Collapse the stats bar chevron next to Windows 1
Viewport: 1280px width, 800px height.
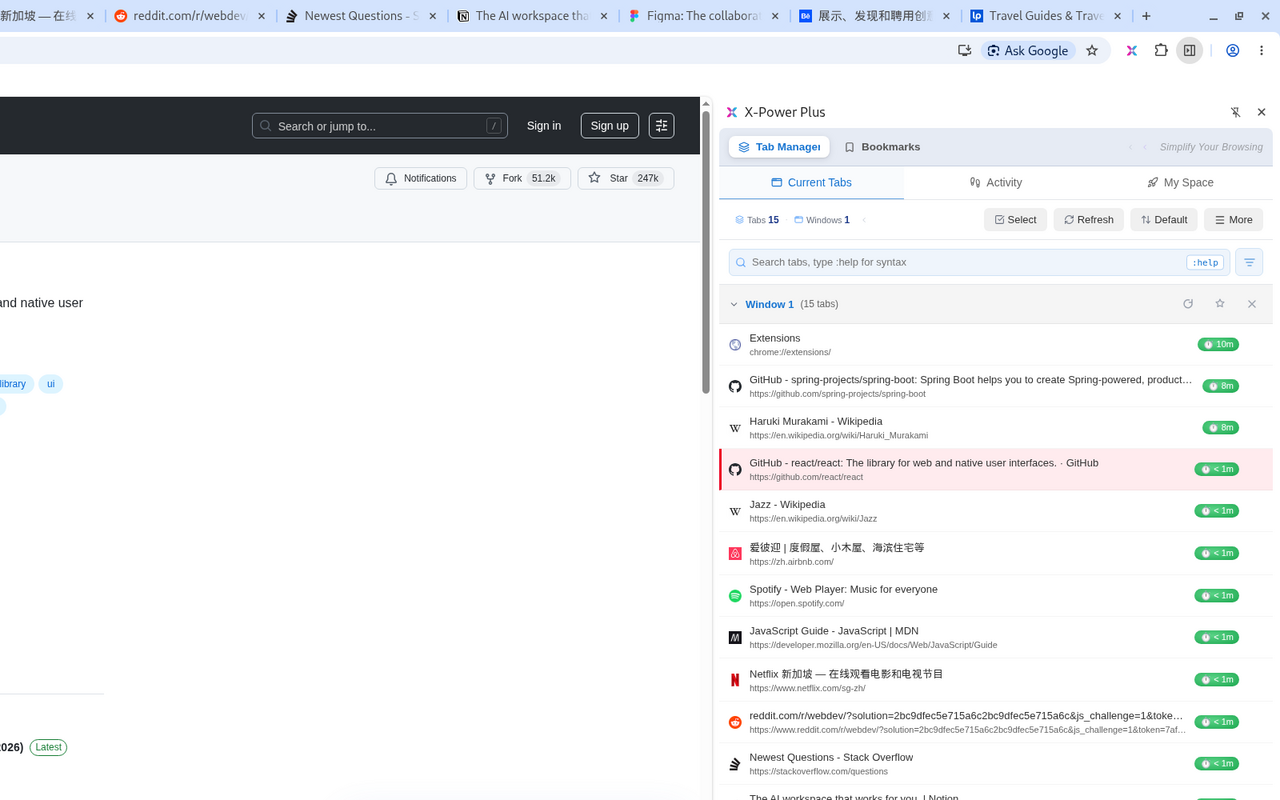point(864,220)
